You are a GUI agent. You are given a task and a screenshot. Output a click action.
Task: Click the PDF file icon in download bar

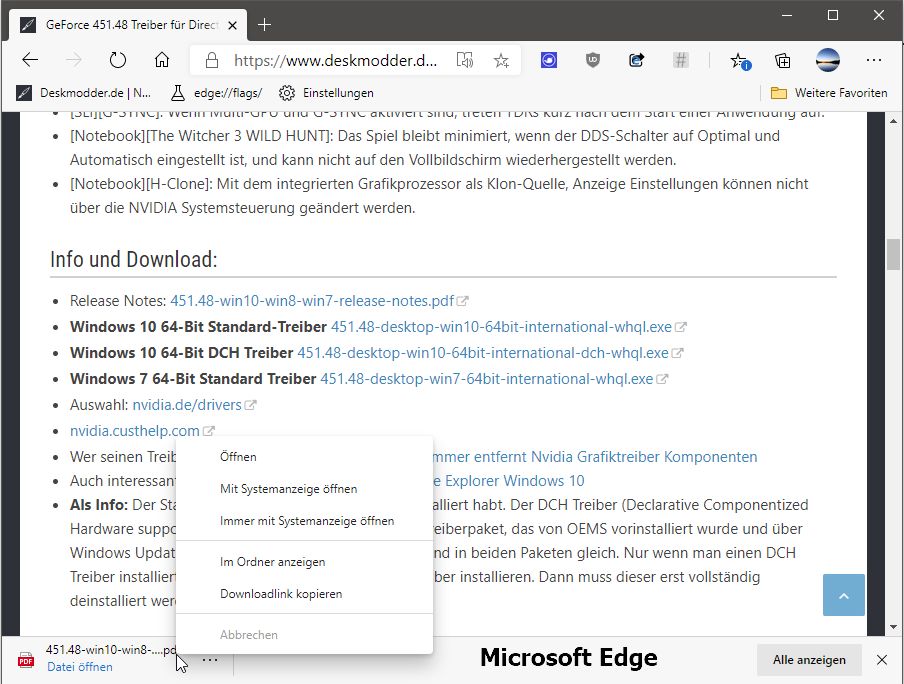(26, 659)
